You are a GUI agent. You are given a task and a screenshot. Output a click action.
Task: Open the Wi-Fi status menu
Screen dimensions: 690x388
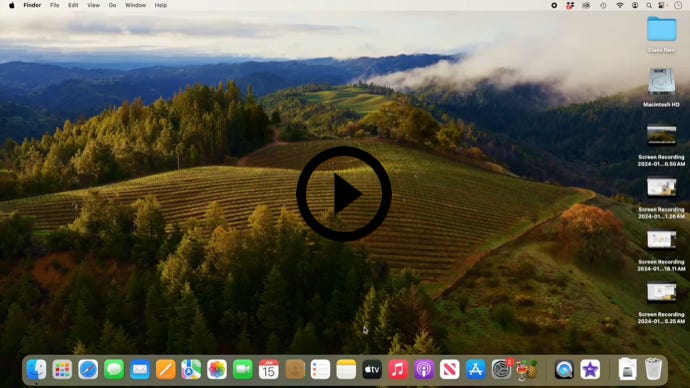620,5
